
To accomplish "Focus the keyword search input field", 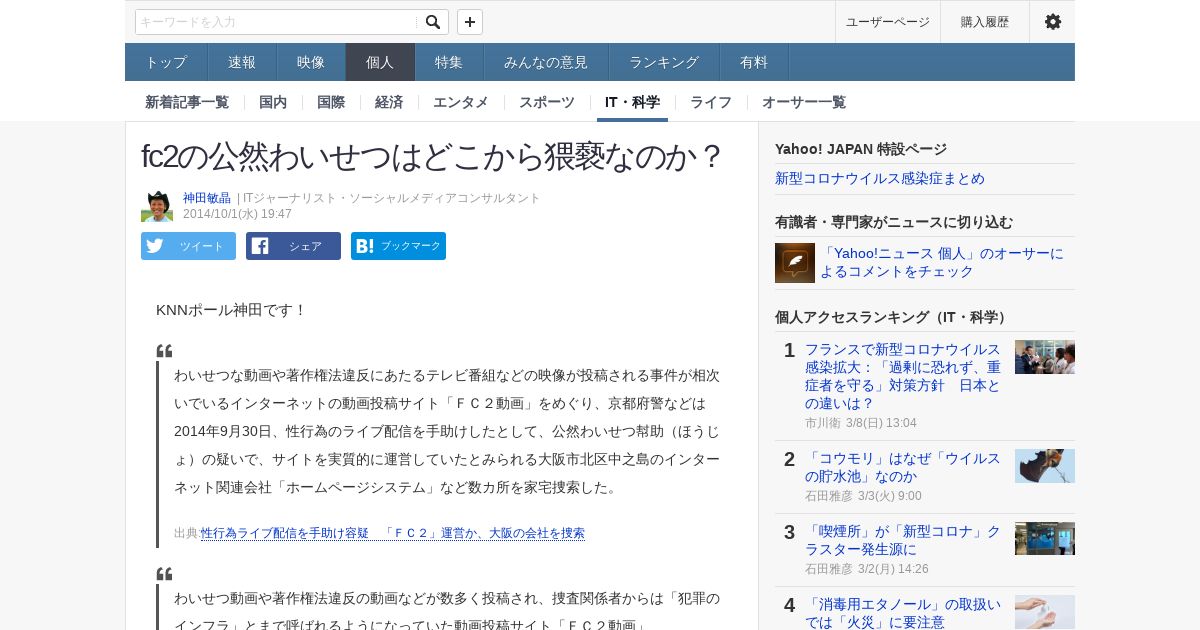I will (x=277, y=22).
